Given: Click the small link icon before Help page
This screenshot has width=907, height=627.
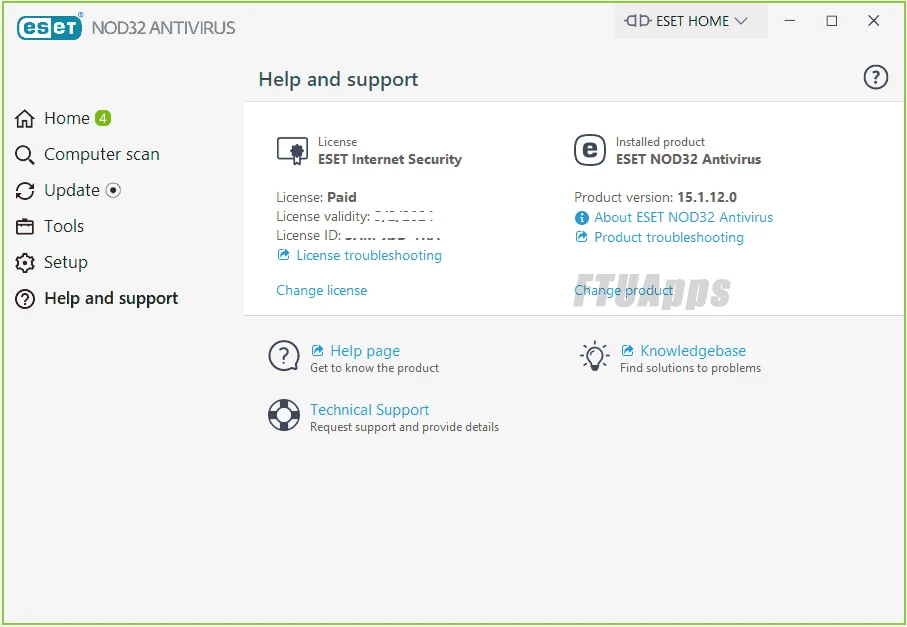Looking at the screenshot, I should coord(317,350).
